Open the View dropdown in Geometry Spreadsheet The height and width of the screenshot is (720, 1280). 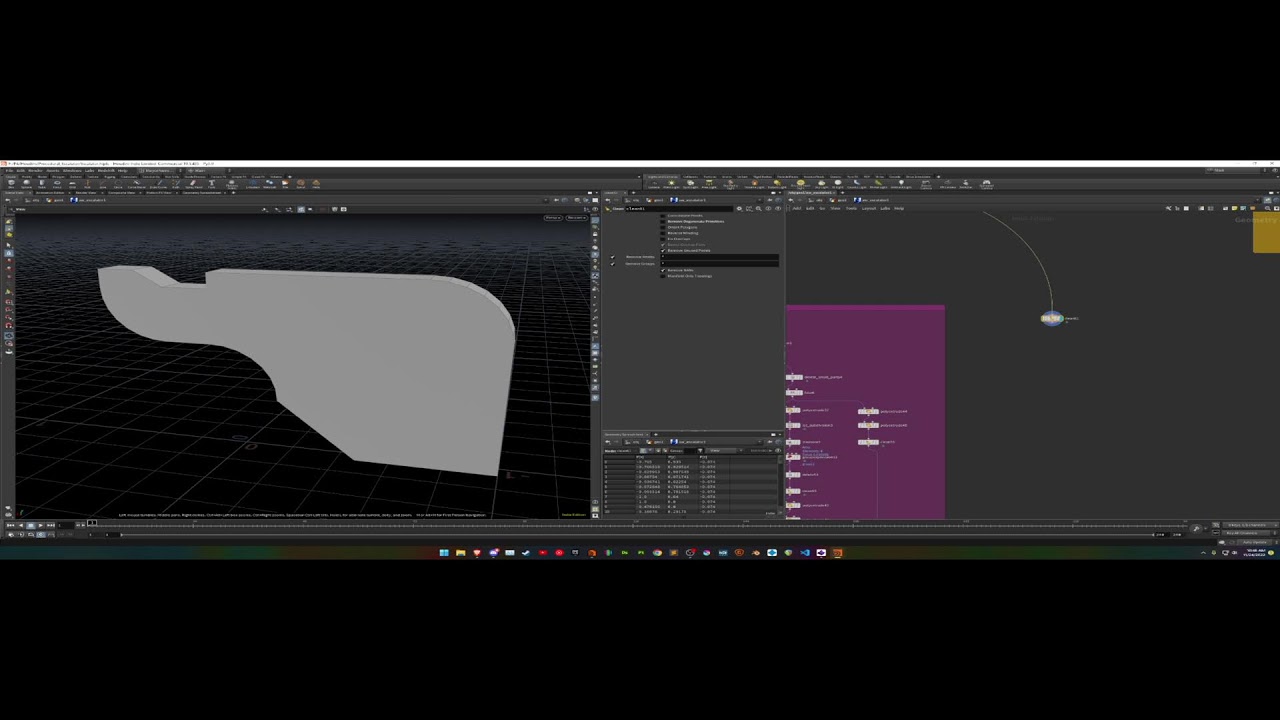click(723, 451)
